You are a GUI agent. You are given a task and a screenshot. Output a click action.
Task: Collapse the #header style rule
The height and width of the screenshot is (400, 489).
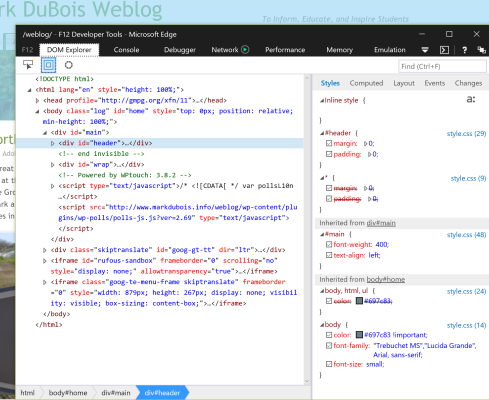[322, 133]
